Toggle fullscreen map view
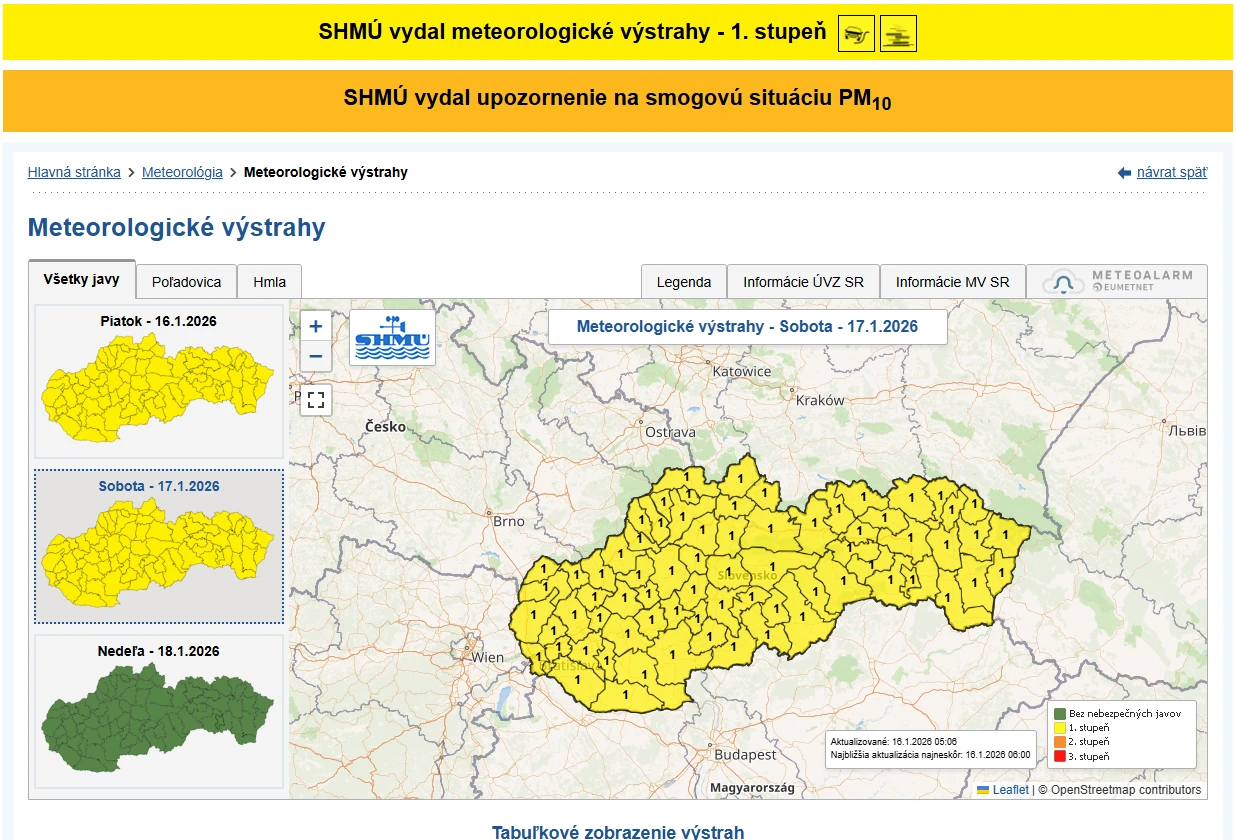 [x=316, y=401]
